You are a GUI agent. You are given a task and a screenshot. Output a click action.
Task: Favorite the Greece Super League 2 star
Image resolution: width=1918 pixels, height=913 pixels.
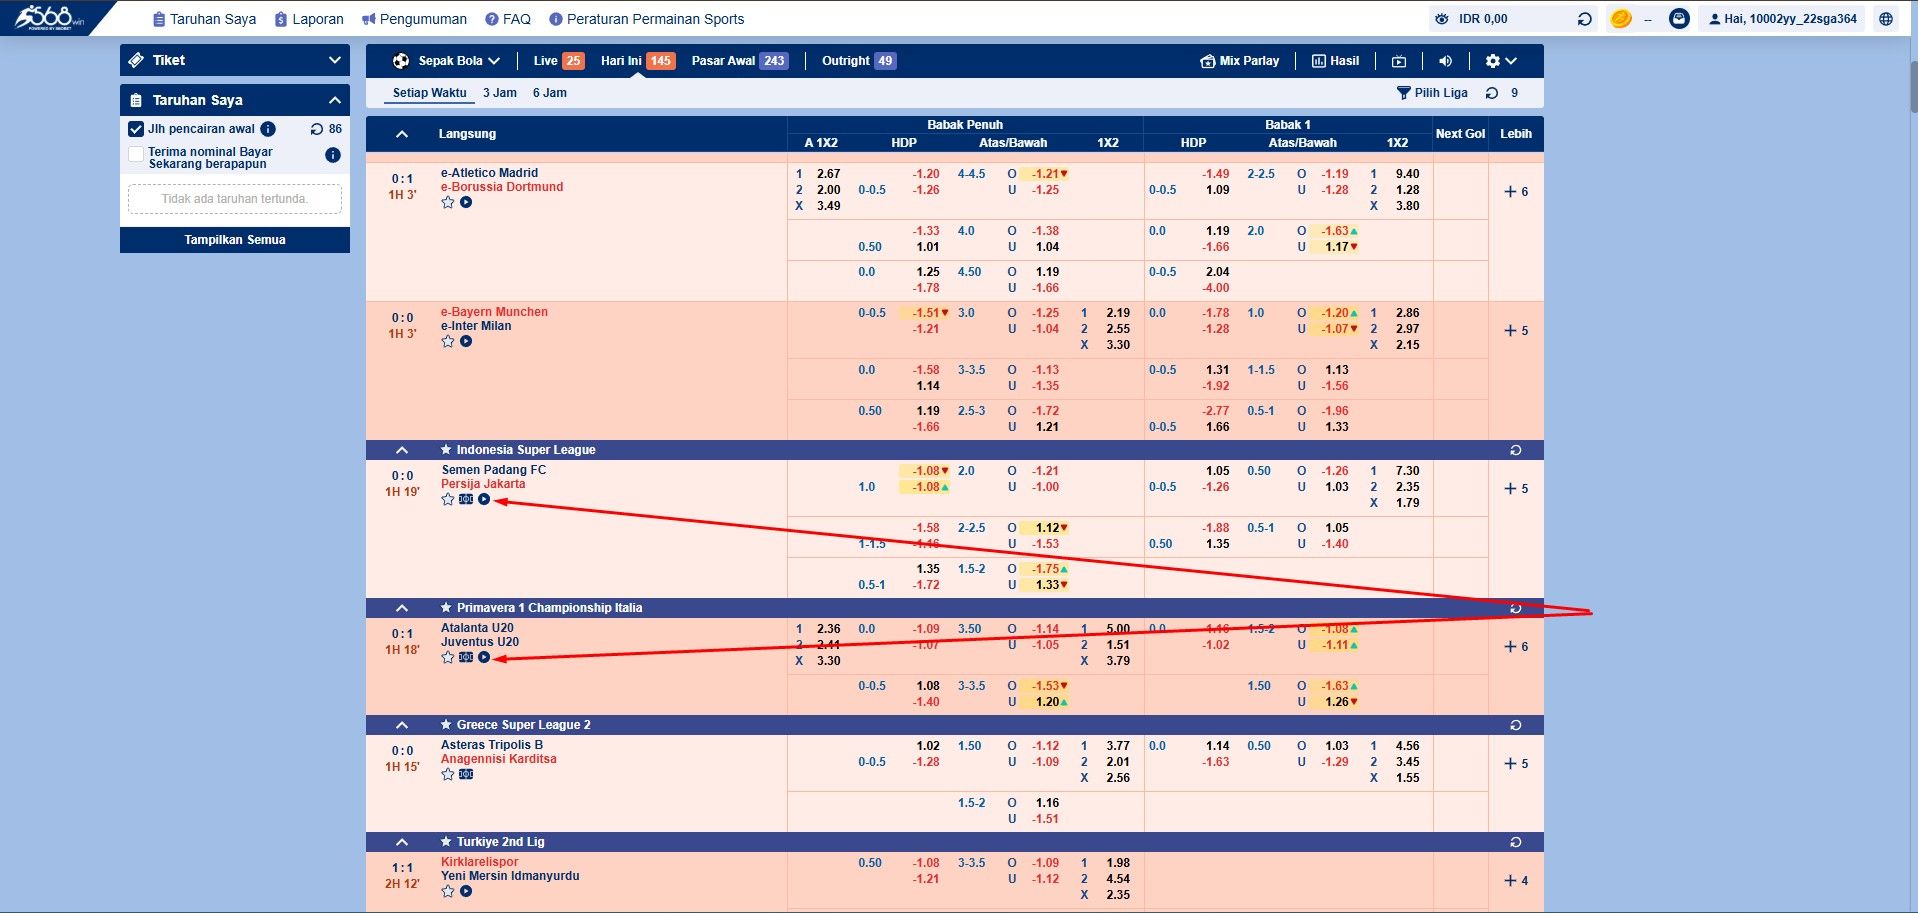pyautogui.click(x=446, y=725)
